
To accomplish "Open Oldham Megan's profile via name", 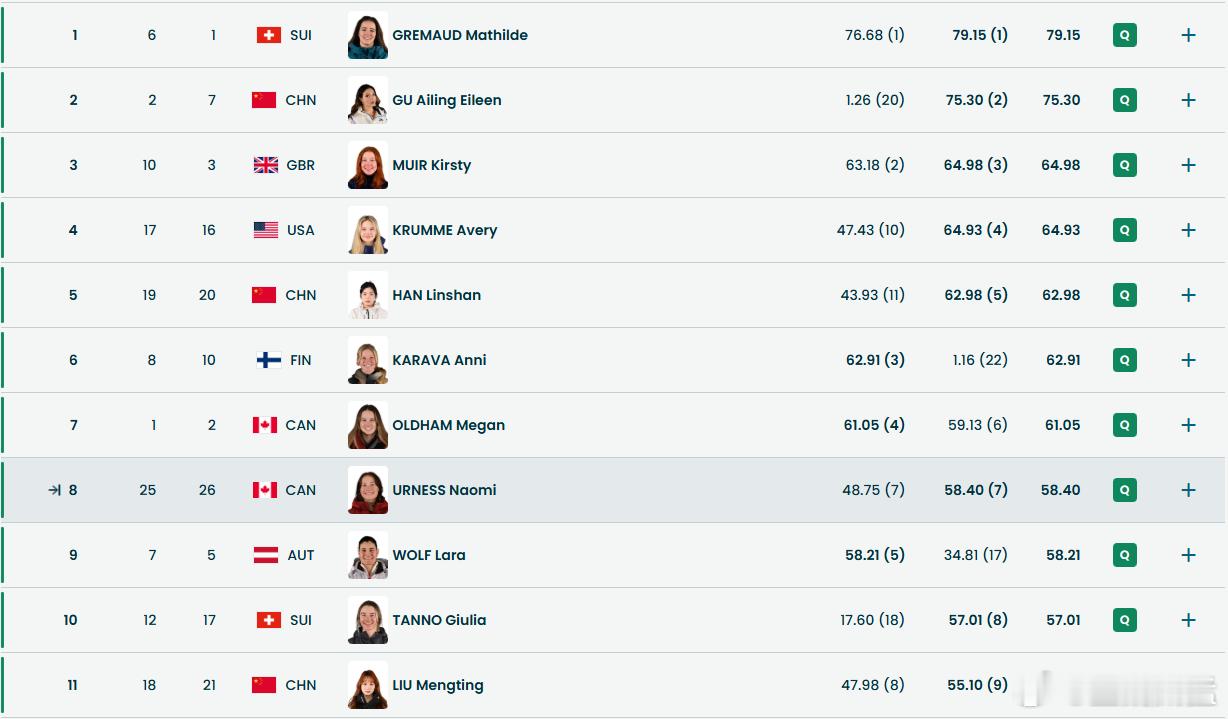I will 448,425.
